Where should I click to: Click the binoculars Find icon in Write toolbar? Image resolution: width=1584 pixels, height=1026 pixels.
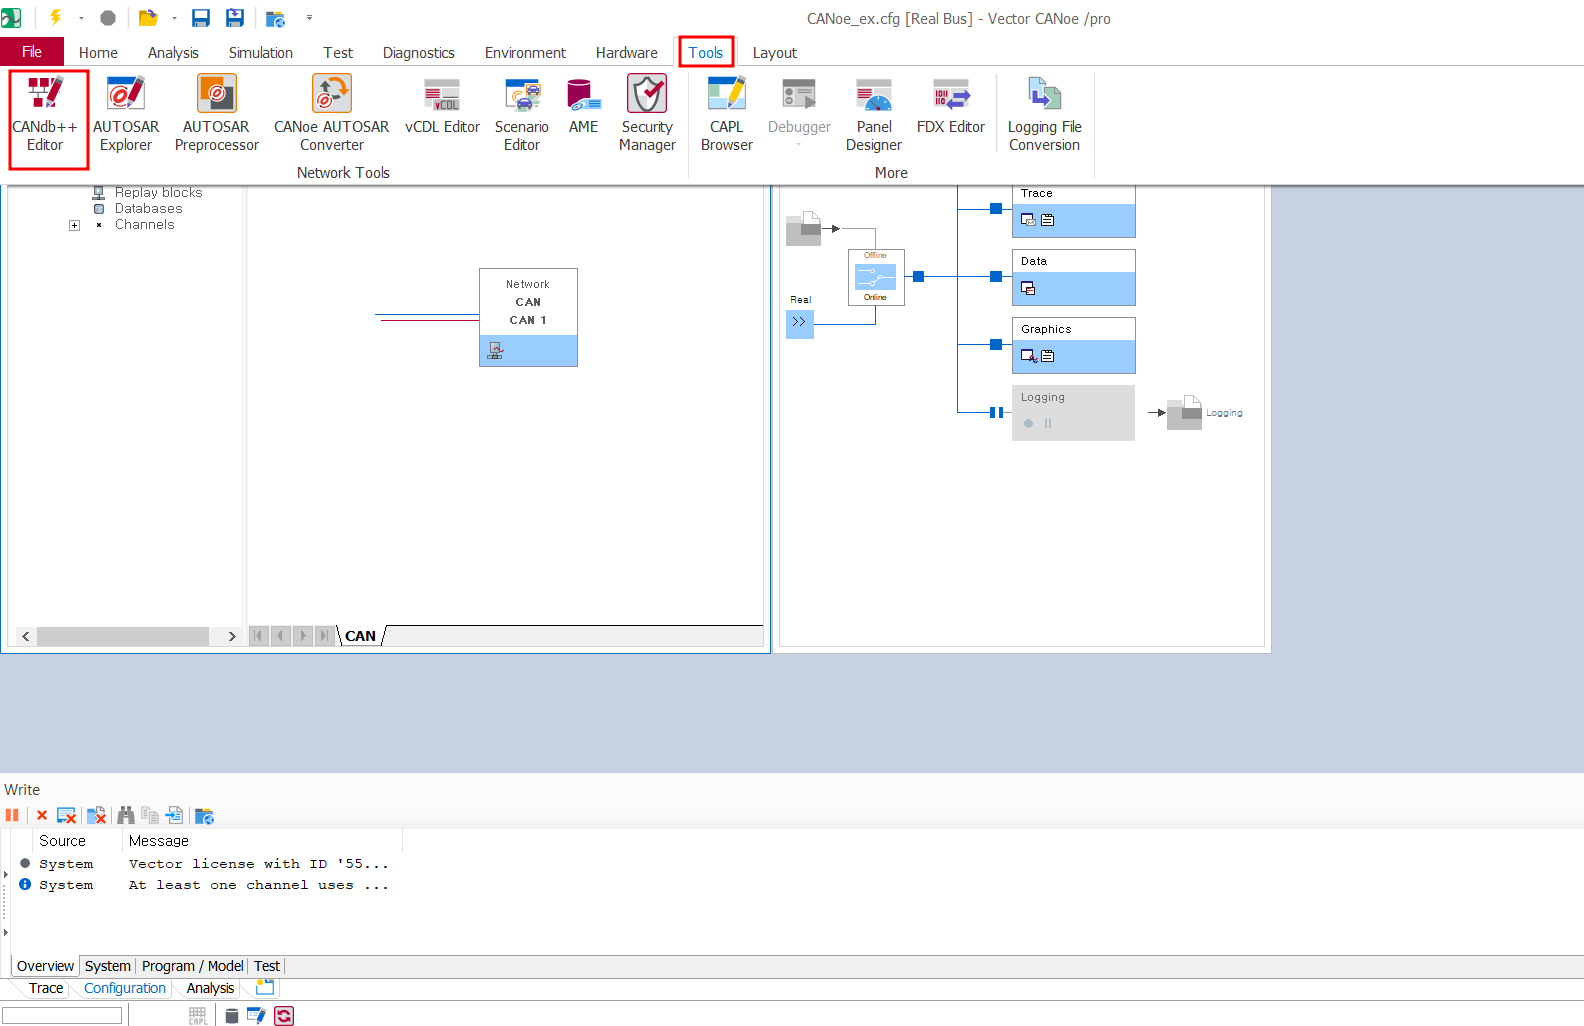[x=126, y=816]
